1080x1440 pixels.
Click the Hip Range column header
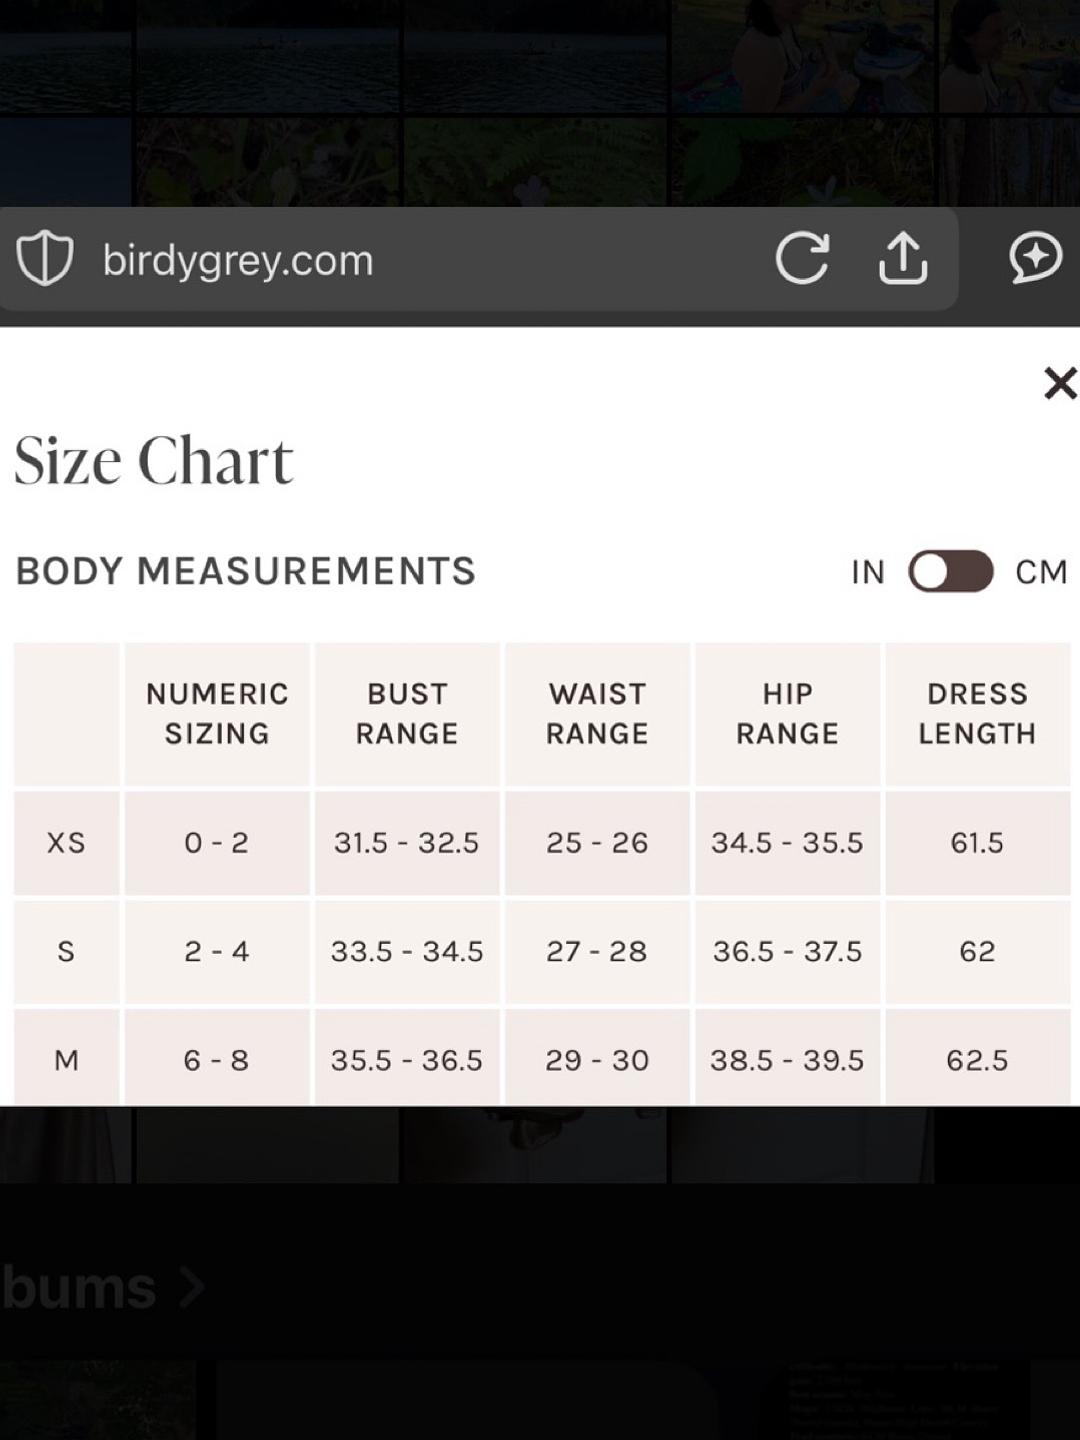coord(787,714)
